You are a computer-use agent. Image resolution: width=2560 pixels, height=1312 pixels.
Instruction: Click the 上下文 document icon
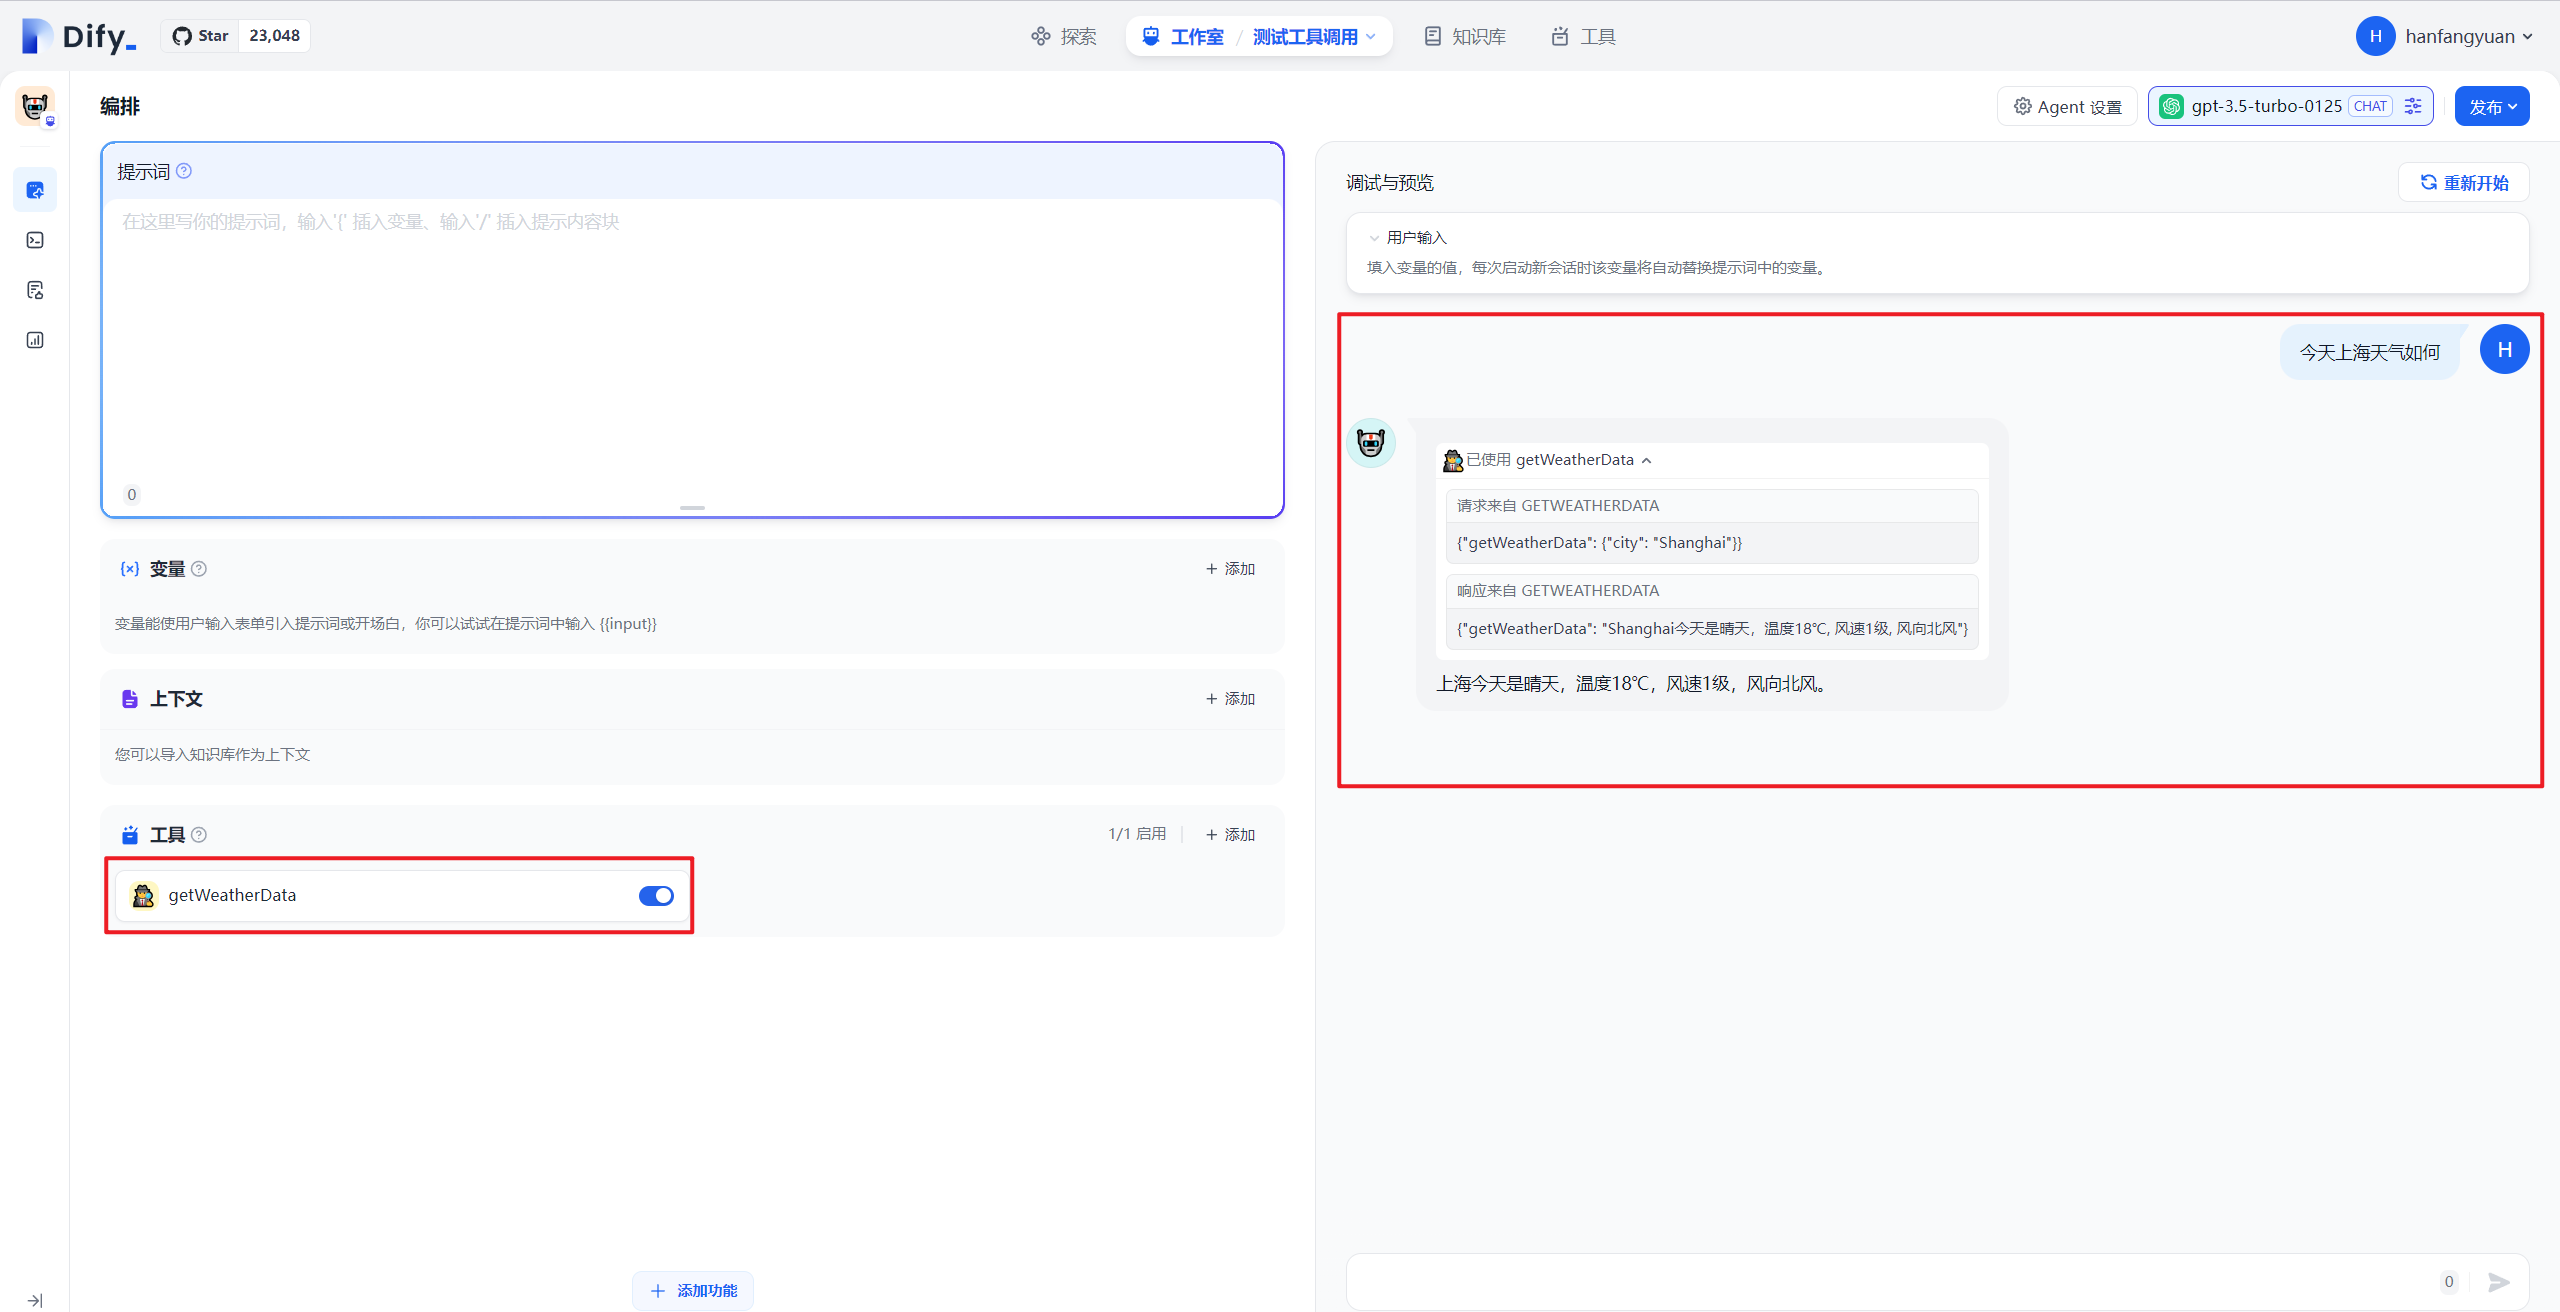click(x=130, y=699)
